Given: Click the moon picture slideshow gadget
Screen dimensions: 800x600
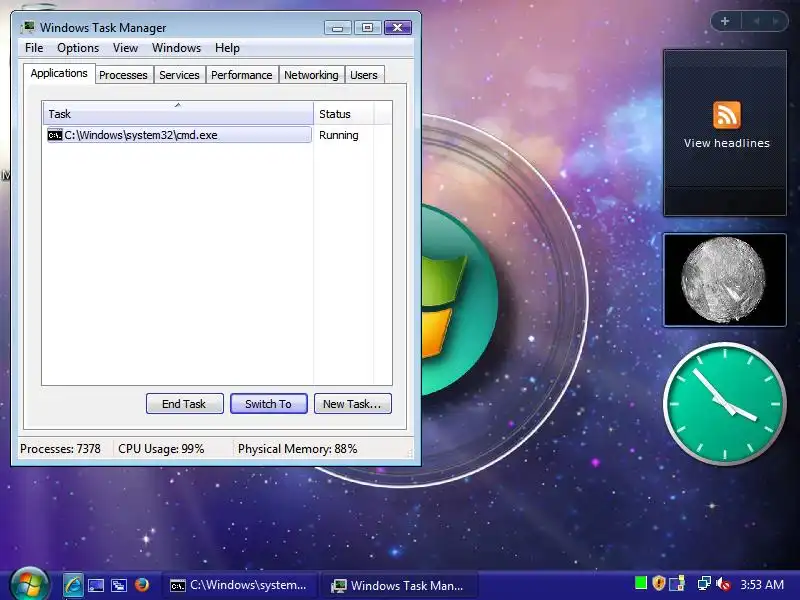Looking at the screenshot, I should tap(724, 280).
